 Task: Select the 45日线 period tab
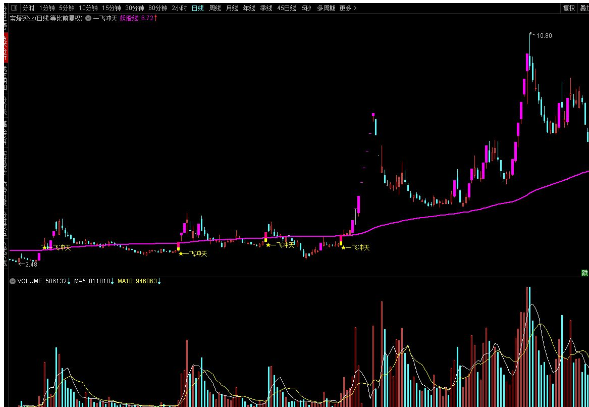pos(287,8)
